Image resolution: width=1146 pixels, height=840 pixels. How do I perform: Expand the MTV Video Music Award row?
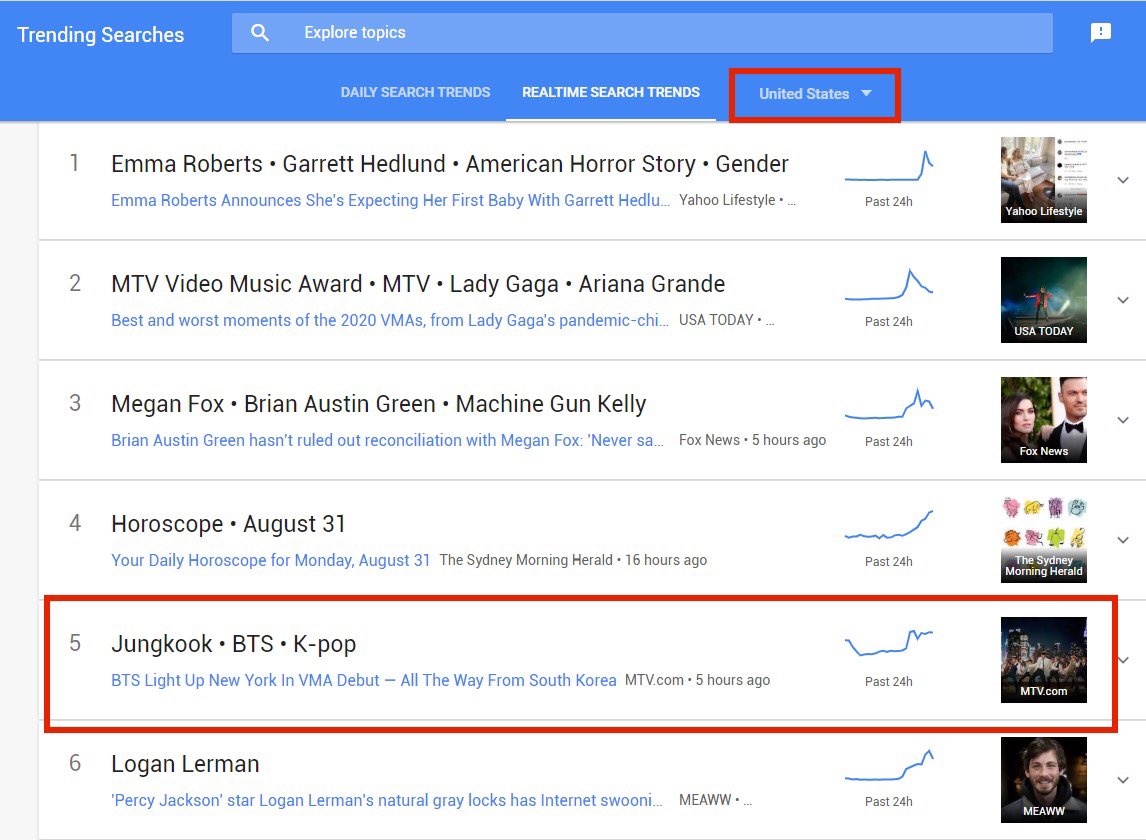point(1123,300)
